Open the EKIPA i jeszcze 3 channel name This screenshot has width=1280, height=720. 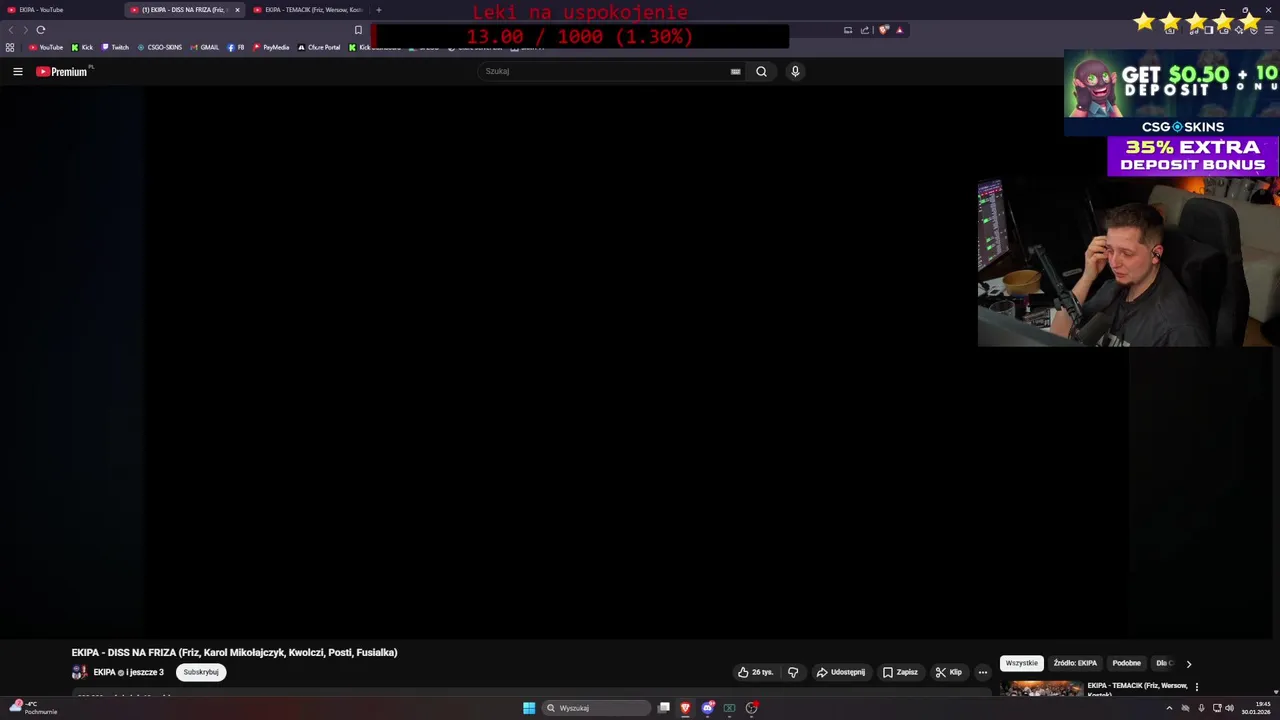tap(128, 672)
